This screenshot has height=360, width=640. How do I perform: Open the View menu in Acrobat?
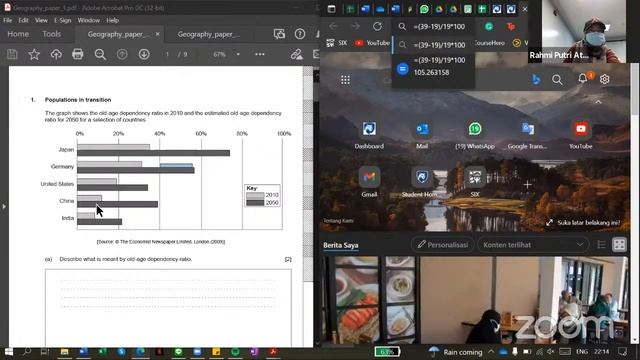41,20
